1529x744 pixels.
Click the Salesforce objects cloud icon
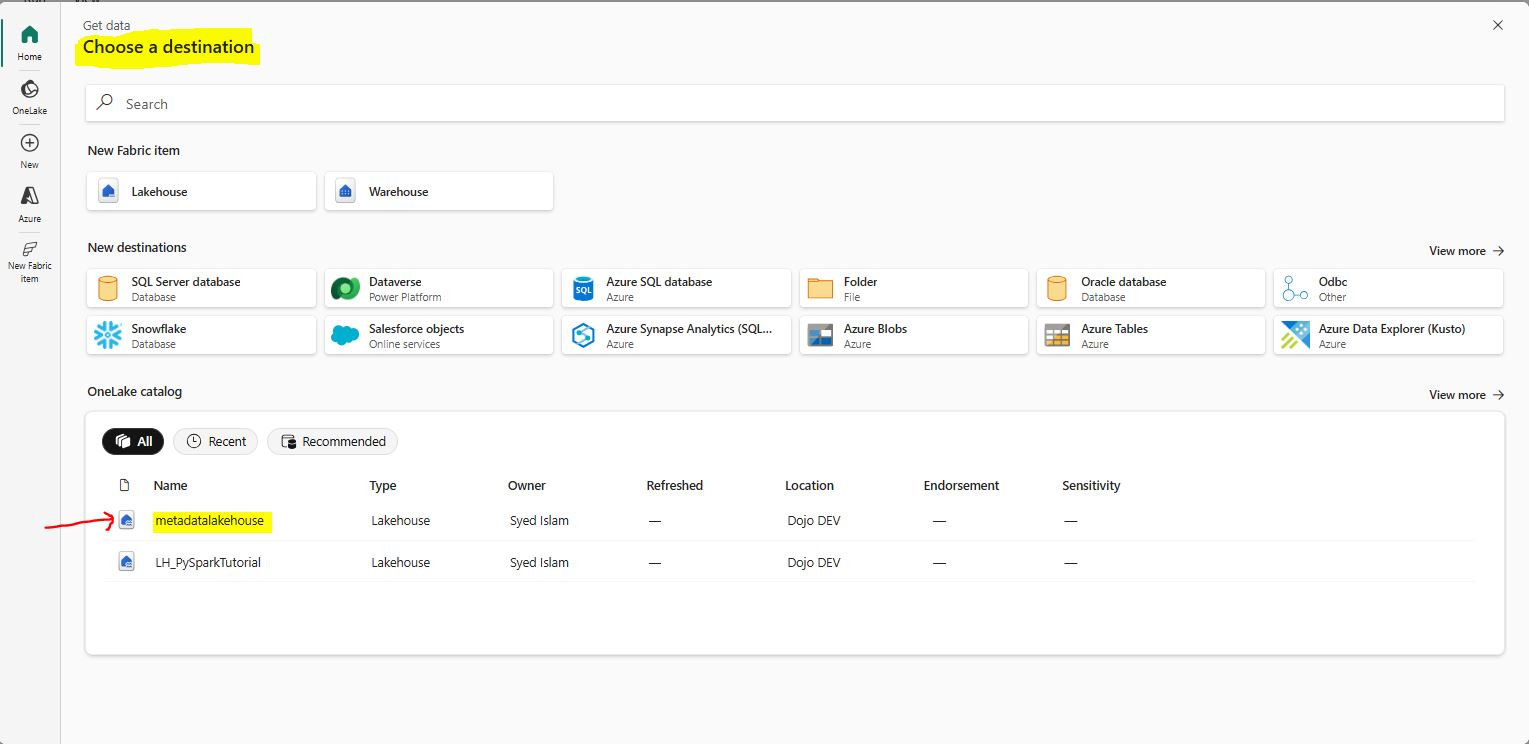(x=345, y=336)
